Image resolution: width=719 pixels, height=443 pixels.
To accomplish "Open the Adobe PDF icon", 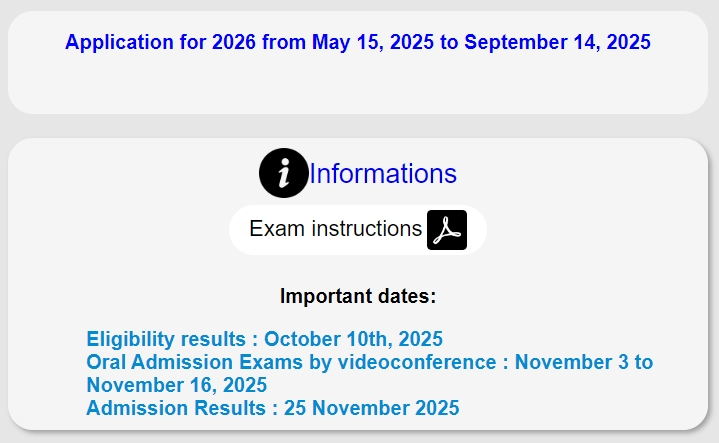I will click(x=447, y=230).
